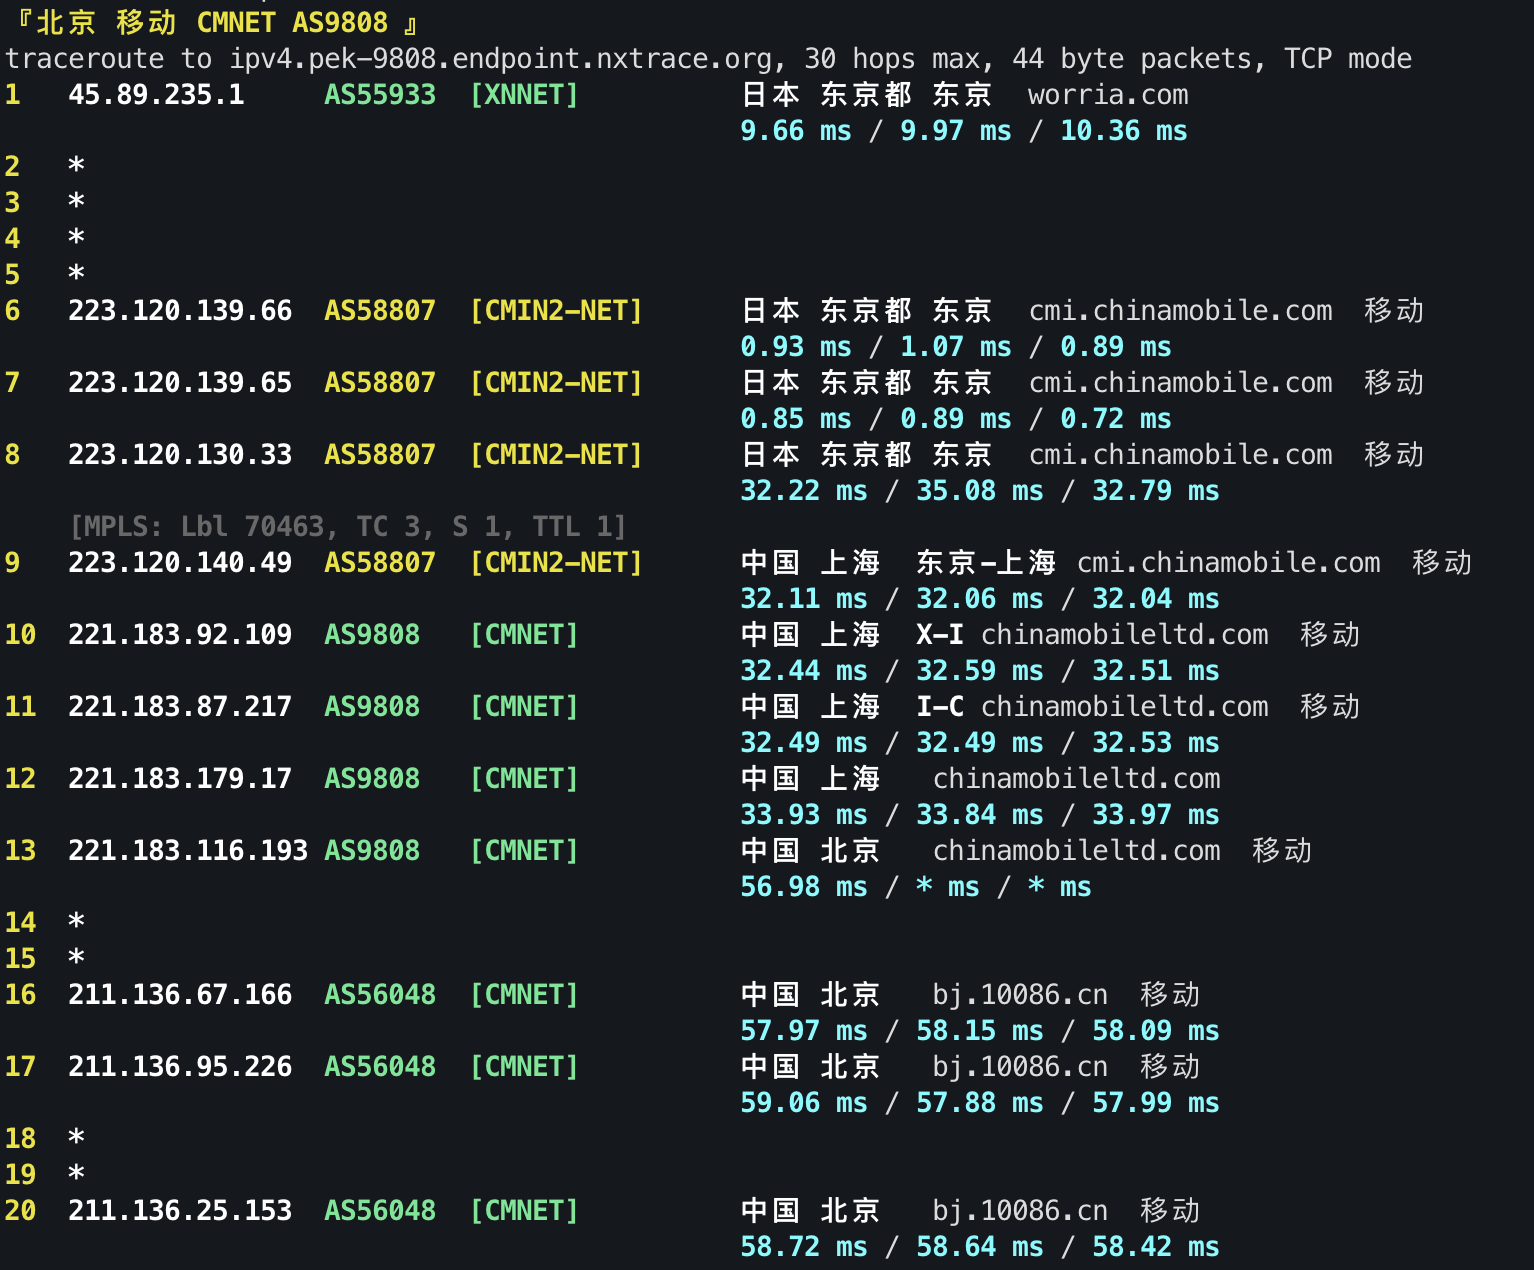This screenshot has height=1270, width=1534.
Task: Click the 10.36 ms latency value
Action: (x=1124, y=131)
